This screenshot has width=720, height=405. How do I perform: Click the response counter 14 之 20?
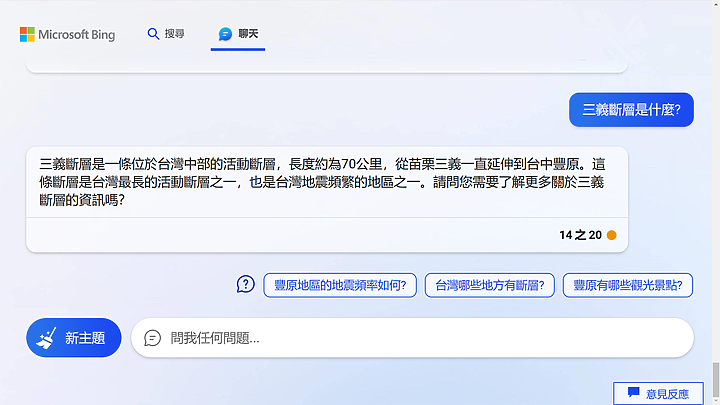click(x=580, y=235)
